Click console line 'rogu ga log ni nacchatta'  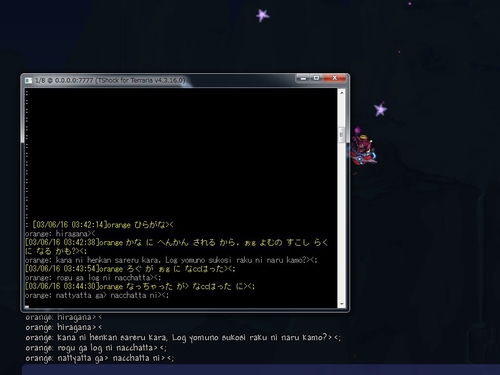point(93,278)
